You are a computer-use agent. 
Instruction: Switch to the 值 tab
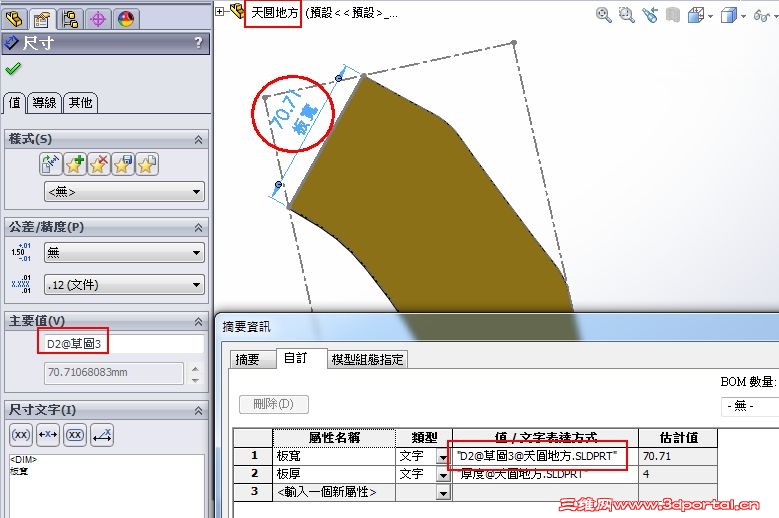pyautogui.click(x=14, y=103)
